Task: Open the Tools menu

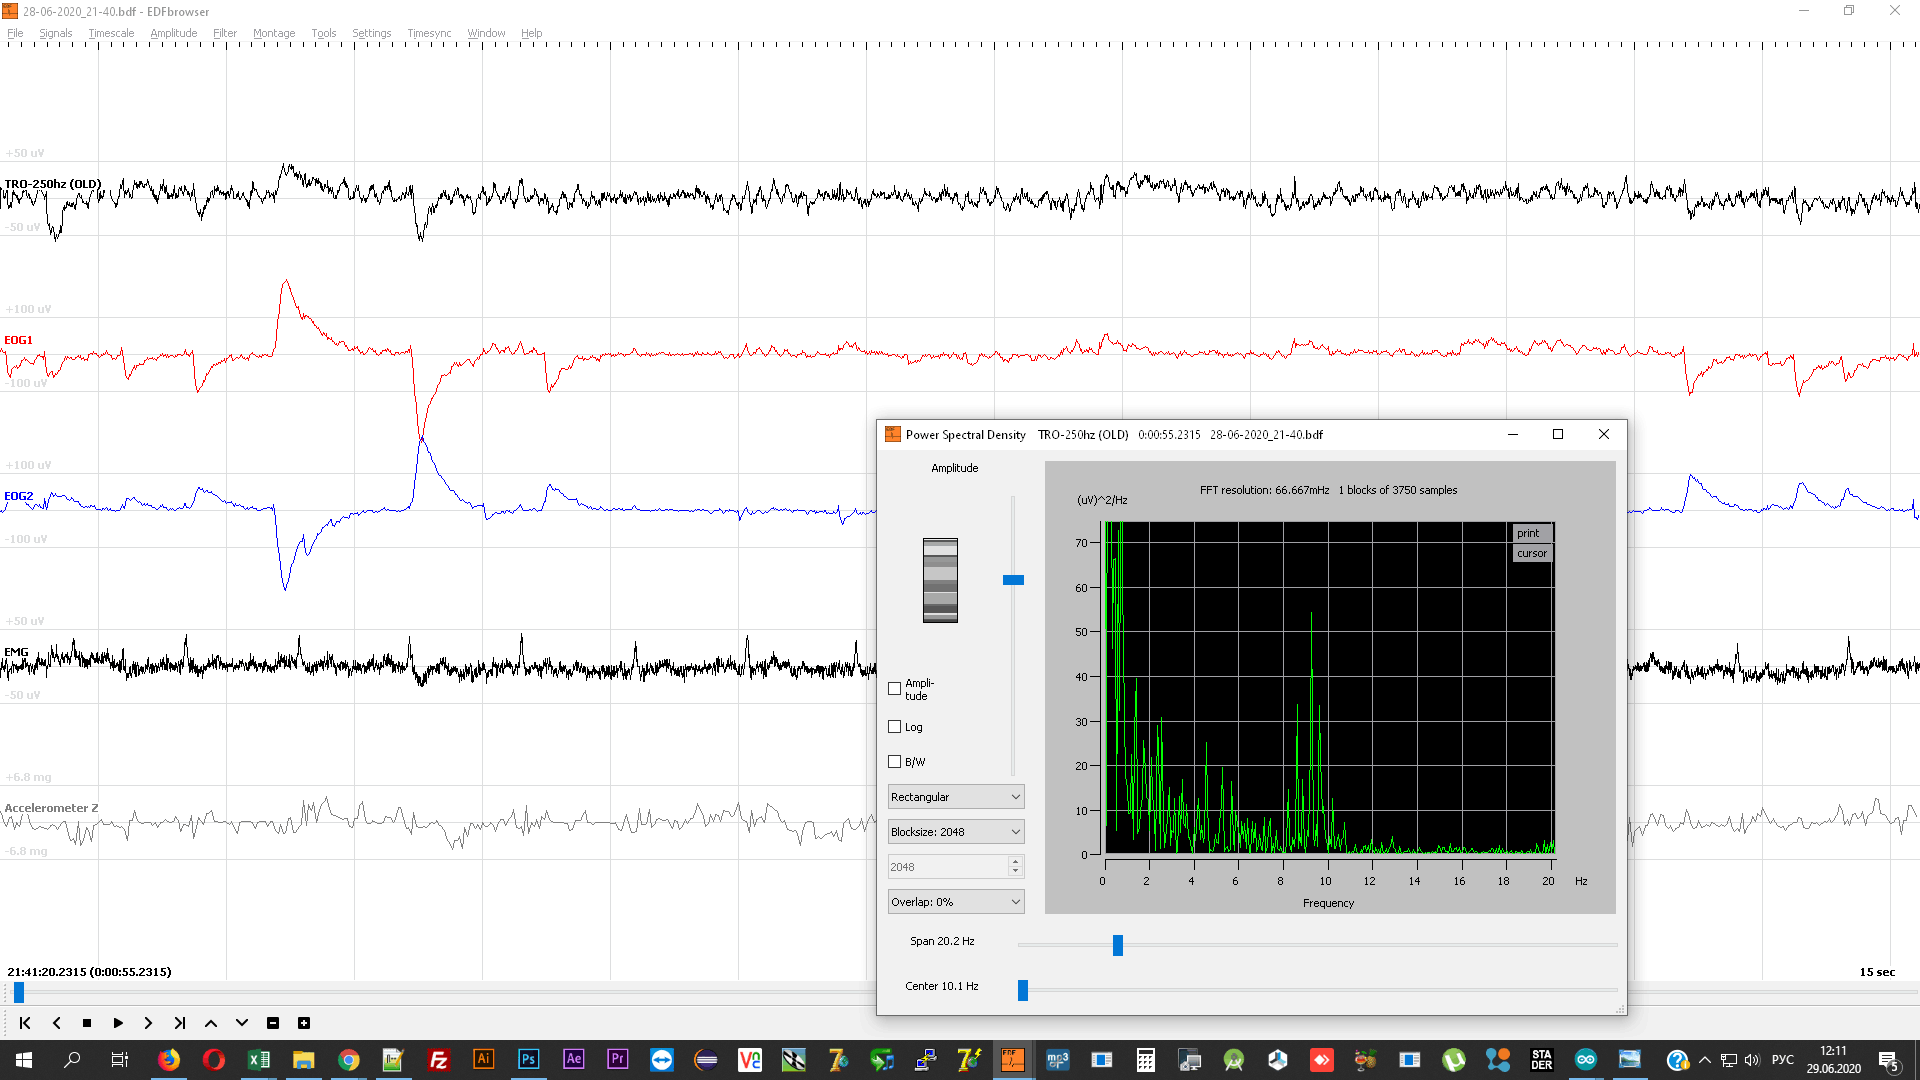Action: tap(324, 33)
